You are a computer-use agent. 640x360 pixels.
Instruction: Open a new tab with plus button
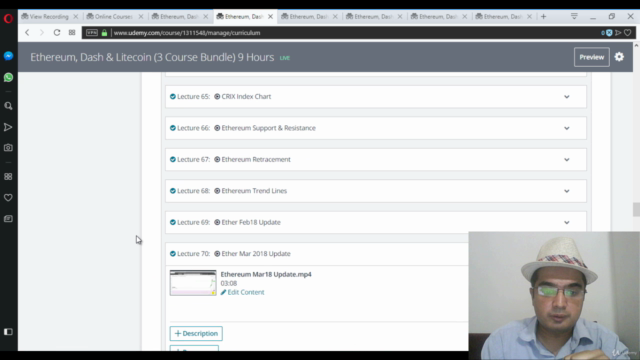543,16
